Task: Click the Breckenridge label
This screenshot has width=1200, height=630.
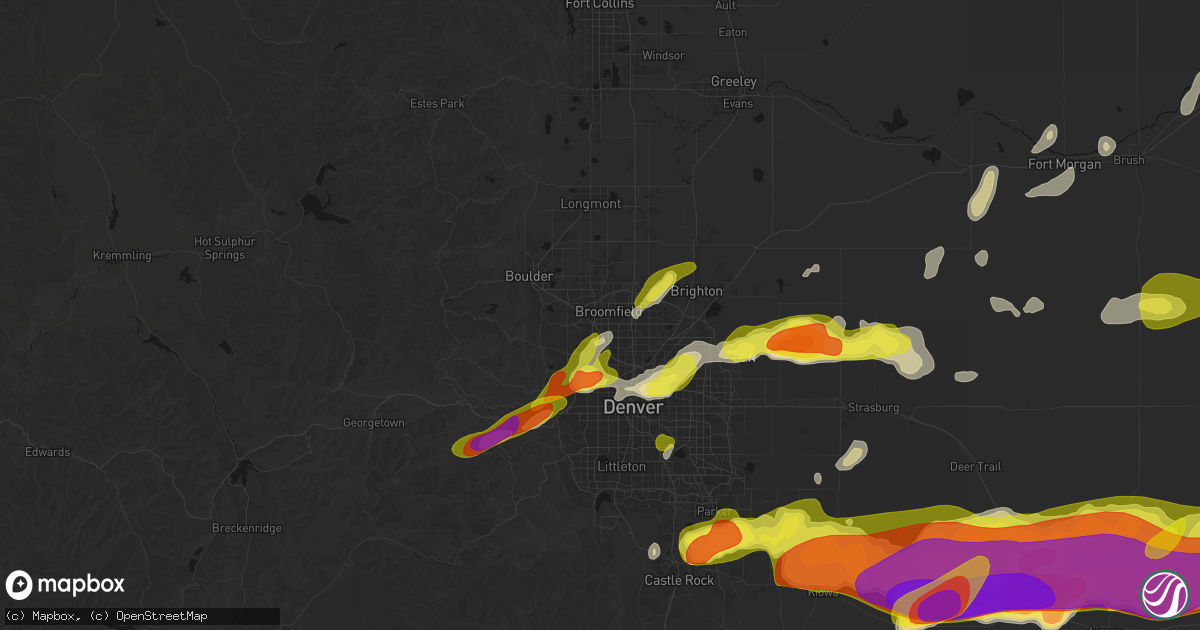Action: (x=247, y=528)
